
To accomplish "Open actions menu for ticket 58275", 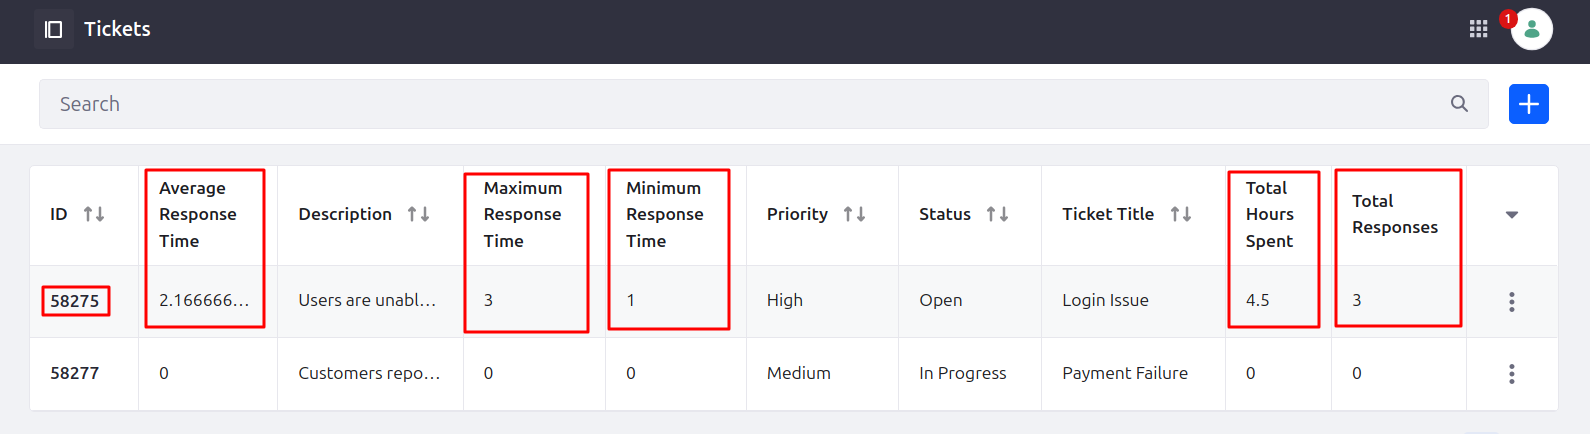I will (x=1511, y=301).
